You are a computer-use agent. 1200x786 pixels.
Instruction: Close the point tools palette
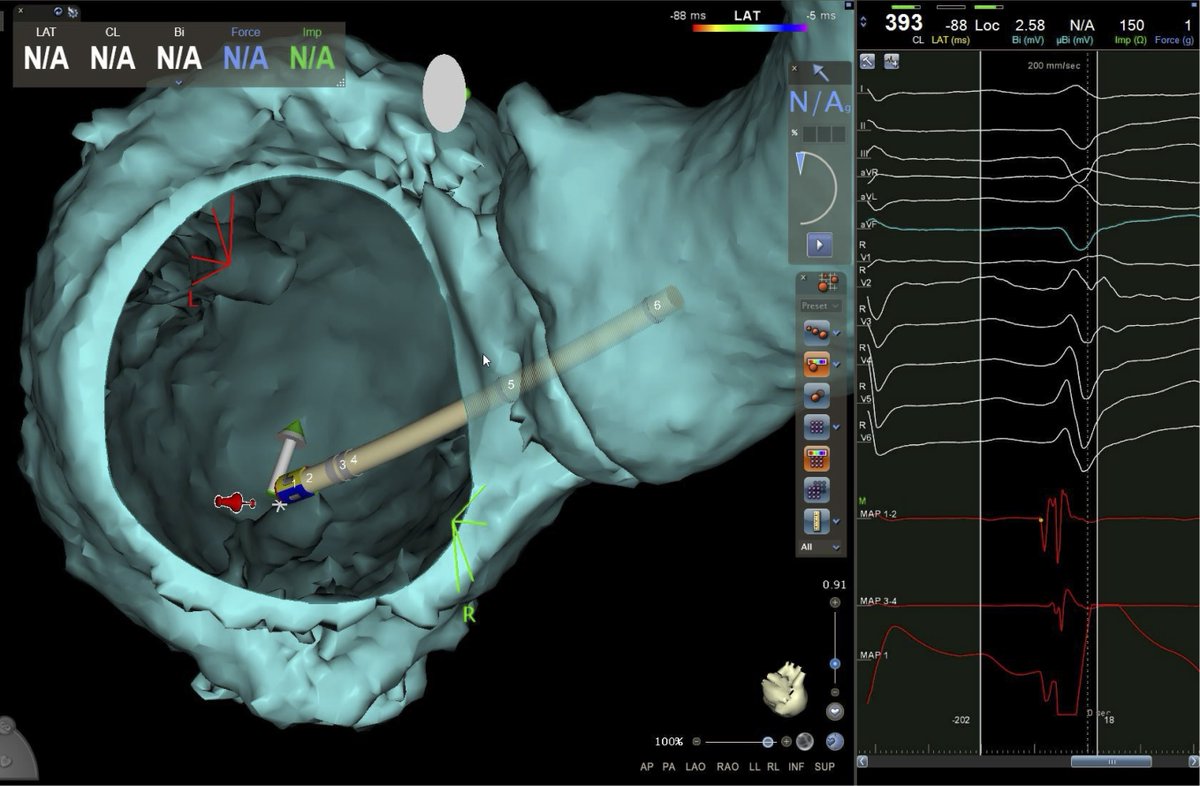[x=802, y=277]
